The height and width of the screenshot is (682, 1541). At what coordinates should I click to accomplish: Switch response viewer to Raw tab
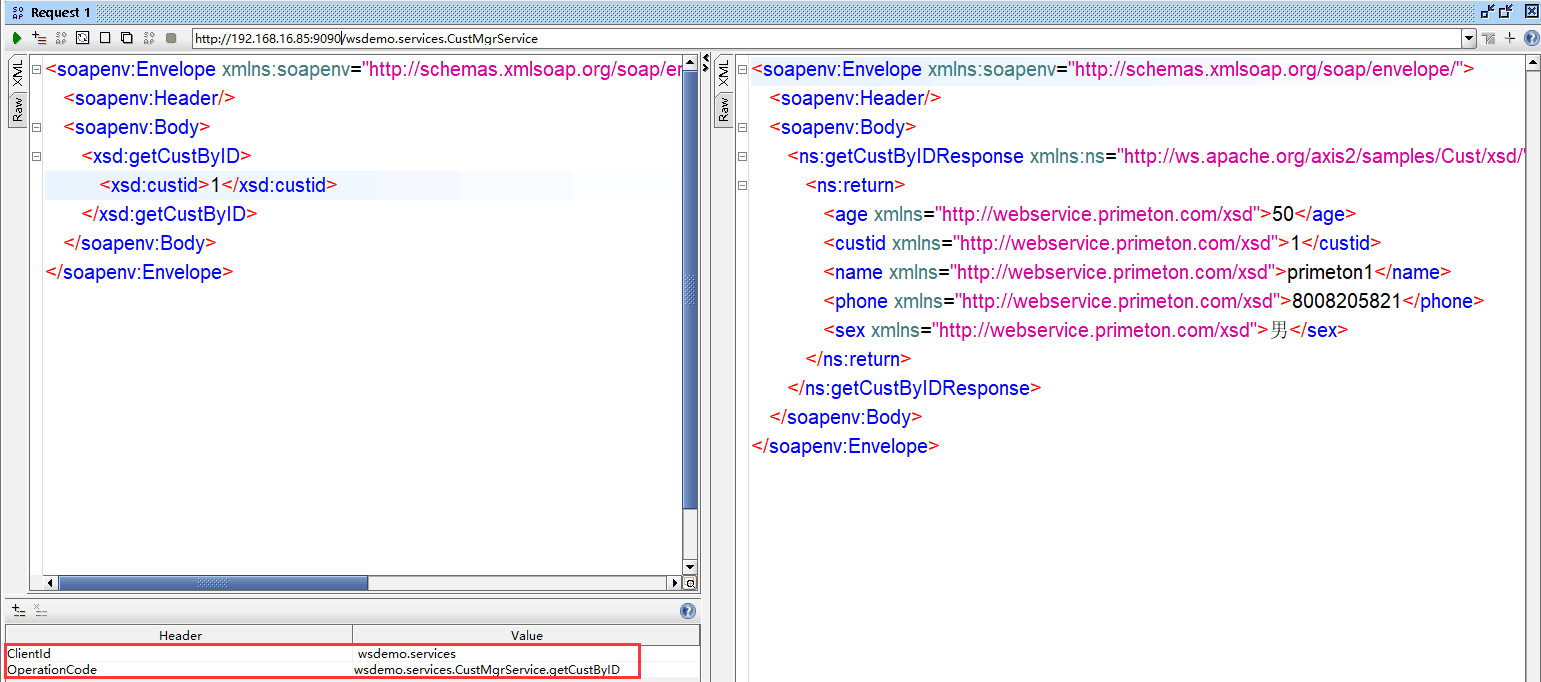[x=725, y=109]
